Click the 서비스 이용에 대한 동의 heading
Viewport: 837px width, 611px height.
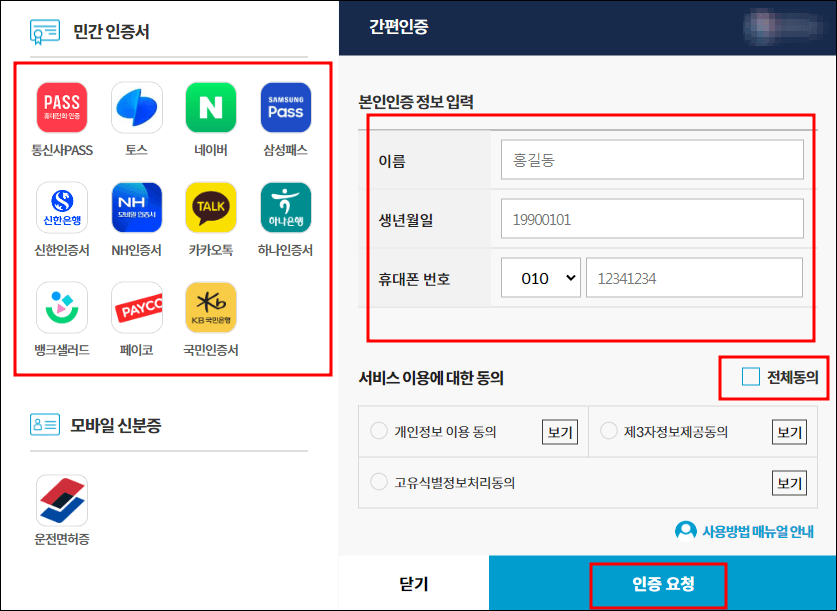click(431, 378)
